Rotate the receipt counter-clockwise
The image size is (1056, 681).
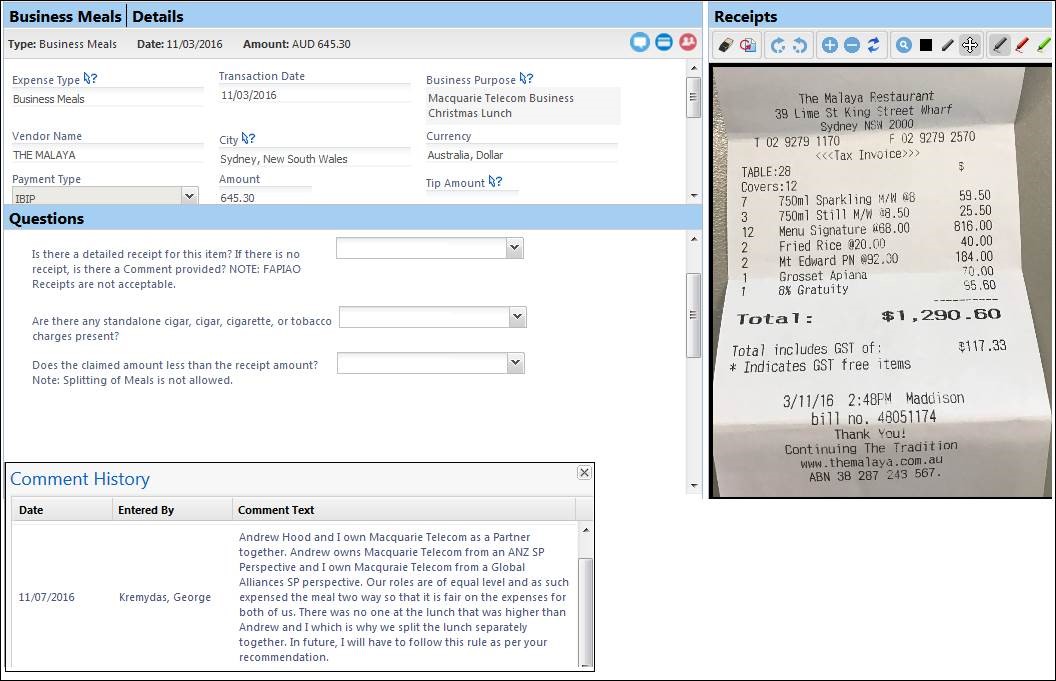777,45
